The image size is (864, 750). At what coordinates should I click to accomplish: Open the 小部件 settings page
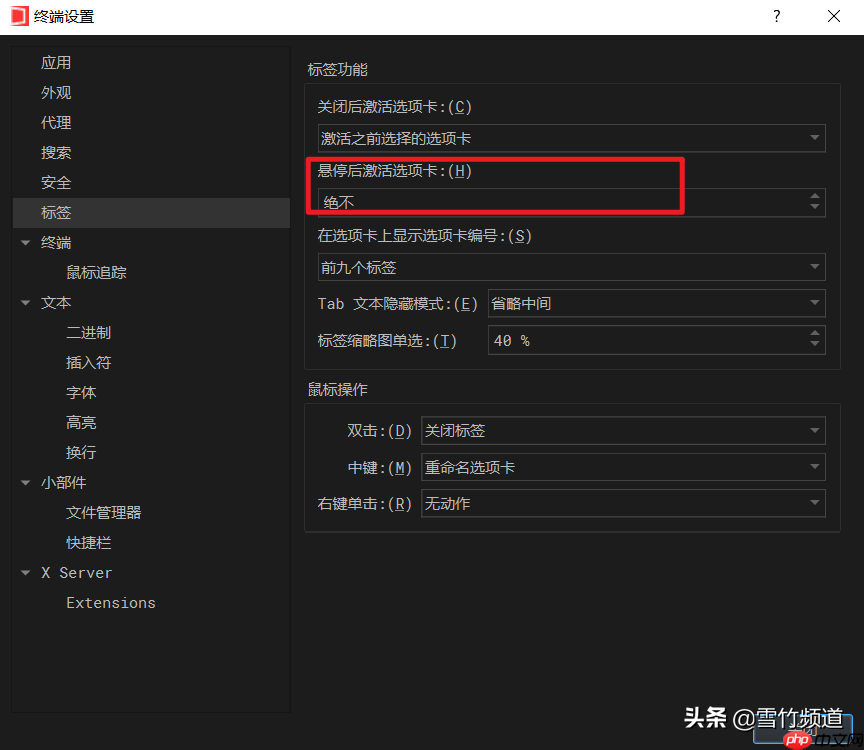tap(63, 483)
